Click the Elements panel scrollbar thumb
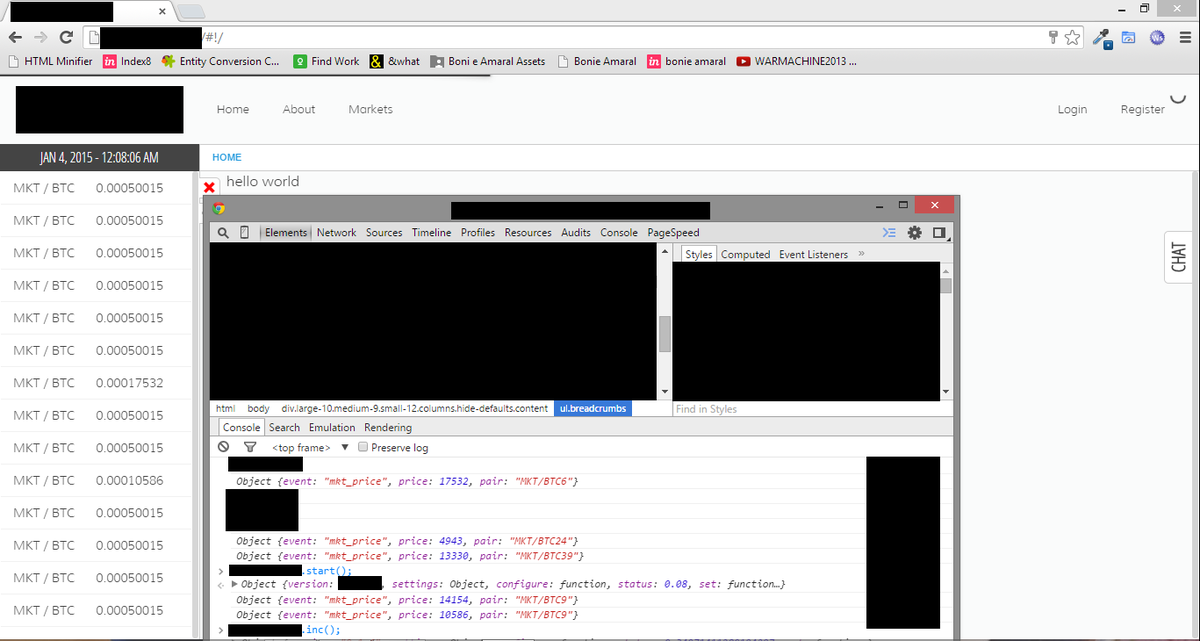 point(664,334)
